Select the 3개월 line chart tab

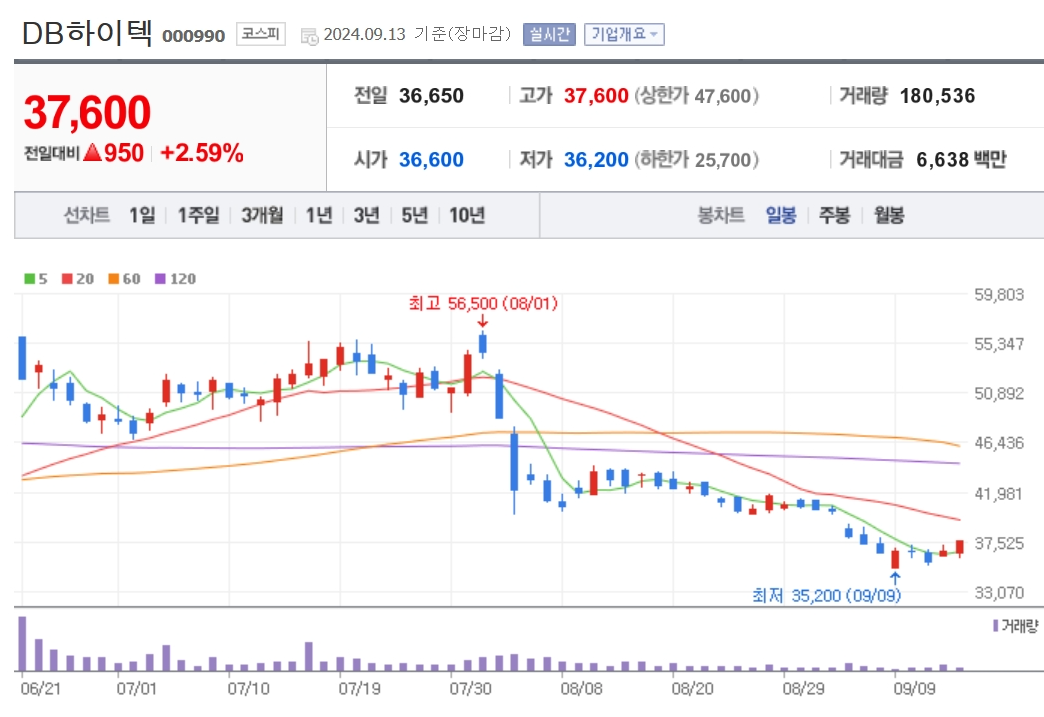262,215
